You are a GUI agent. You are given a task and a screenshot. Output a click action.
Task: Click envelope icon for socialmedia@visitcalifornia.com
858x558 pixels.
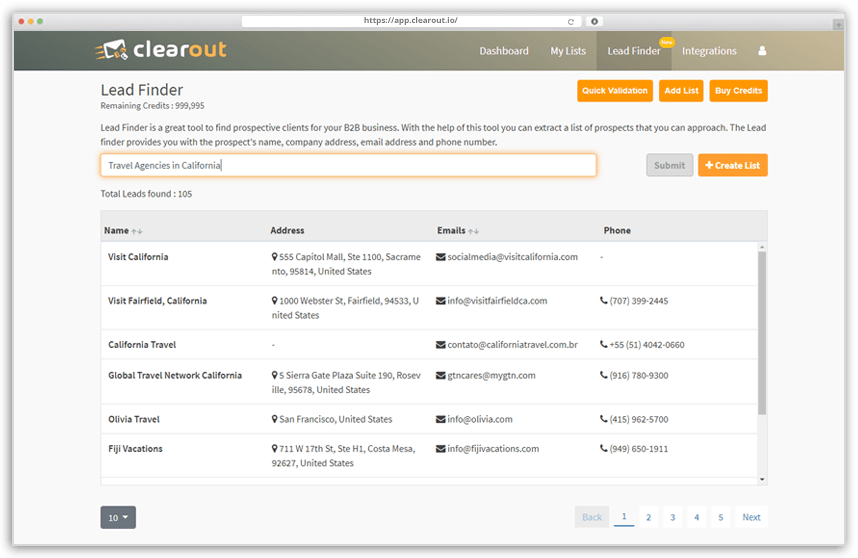coord(440,257)
